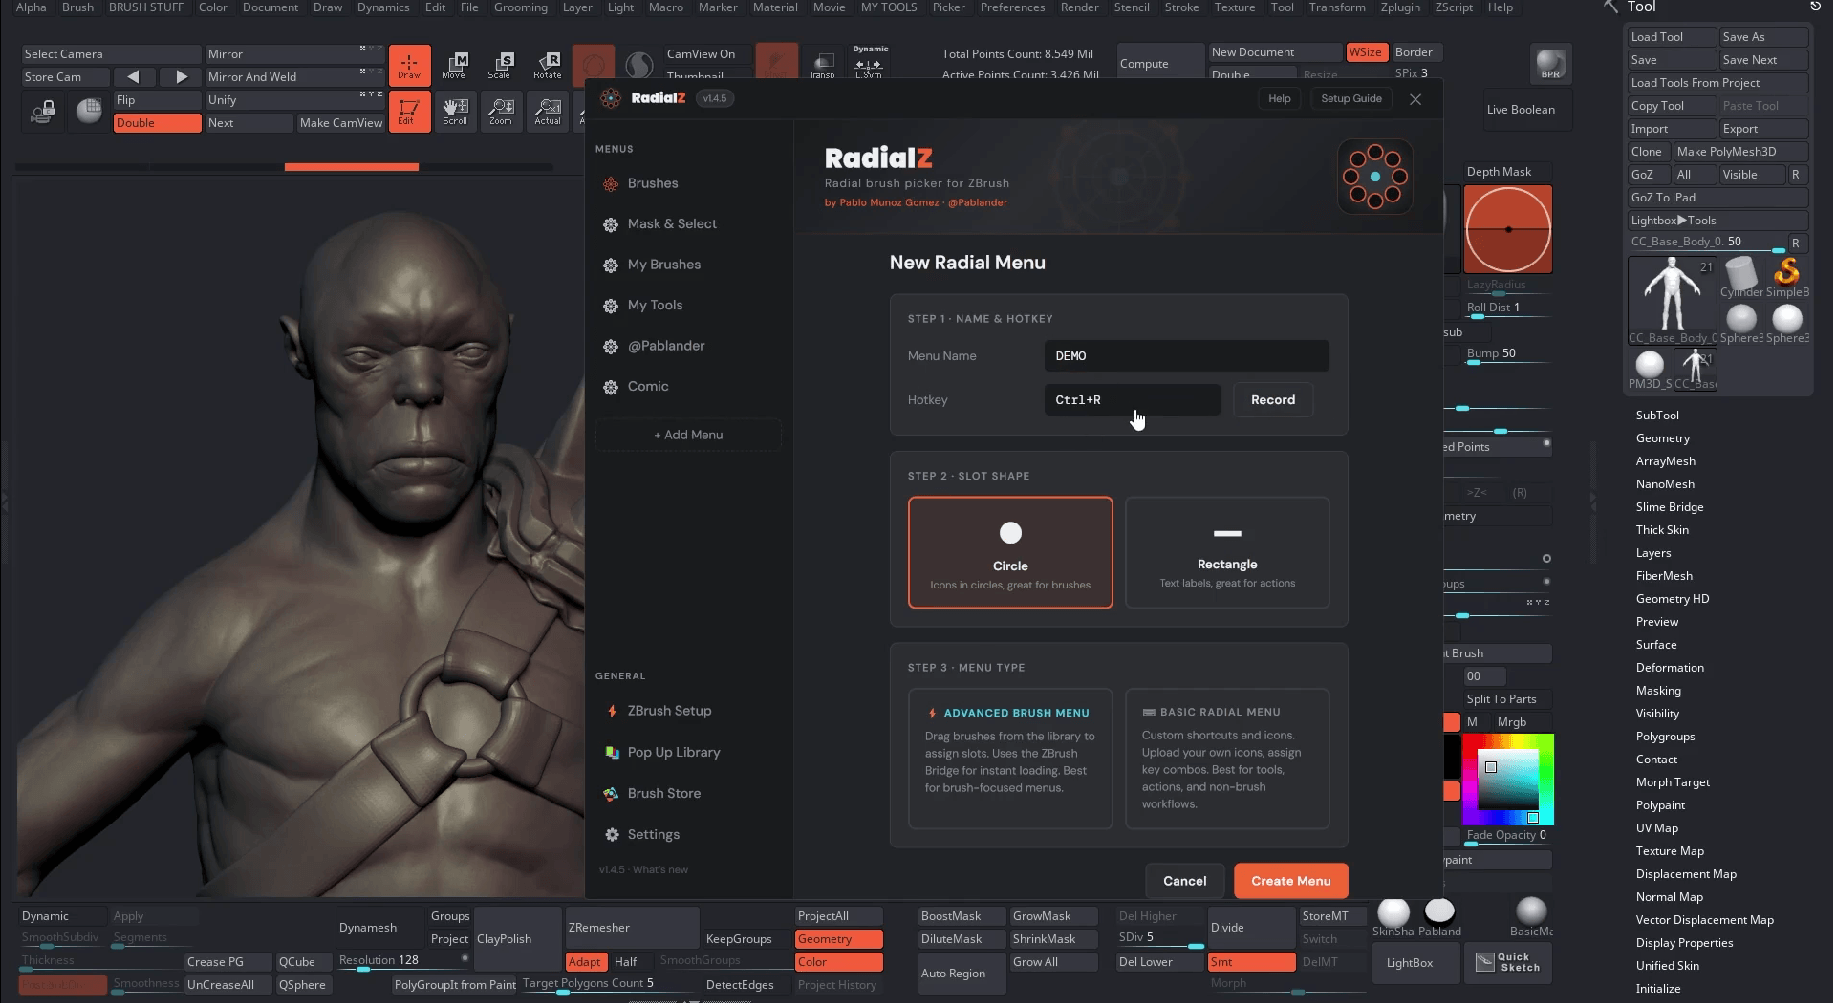Select the Rectangle slot shape option

[1227, 552]
